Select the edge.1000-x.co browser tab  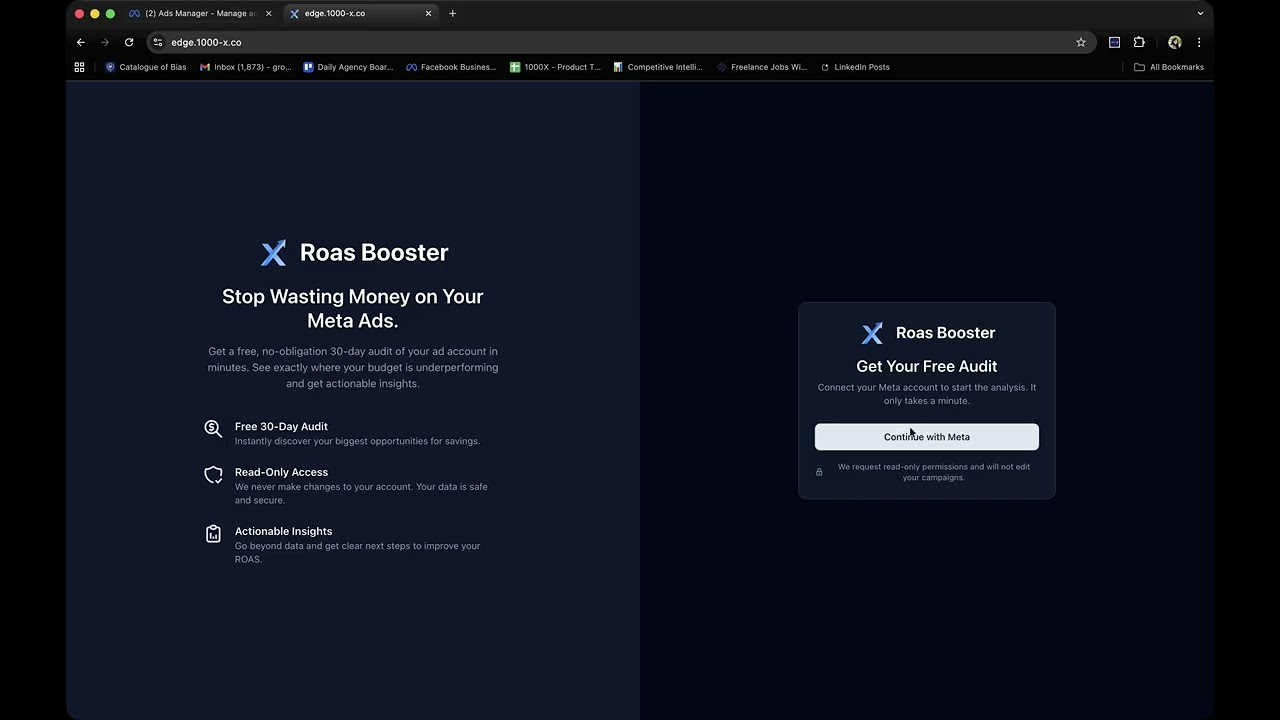click(360, 14)
